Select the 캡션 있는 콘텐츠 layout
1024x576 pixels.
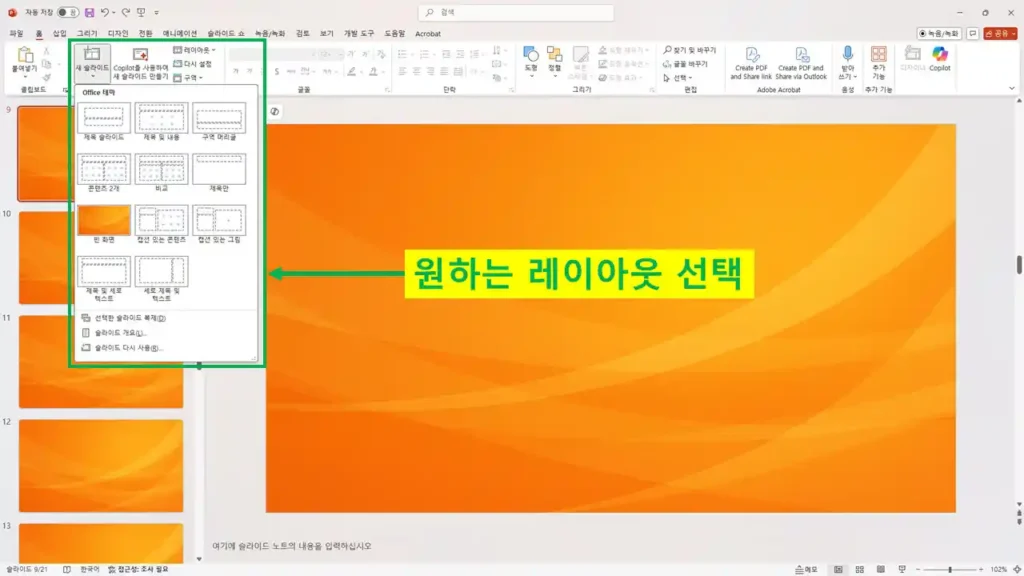click(x=161, y=224)
